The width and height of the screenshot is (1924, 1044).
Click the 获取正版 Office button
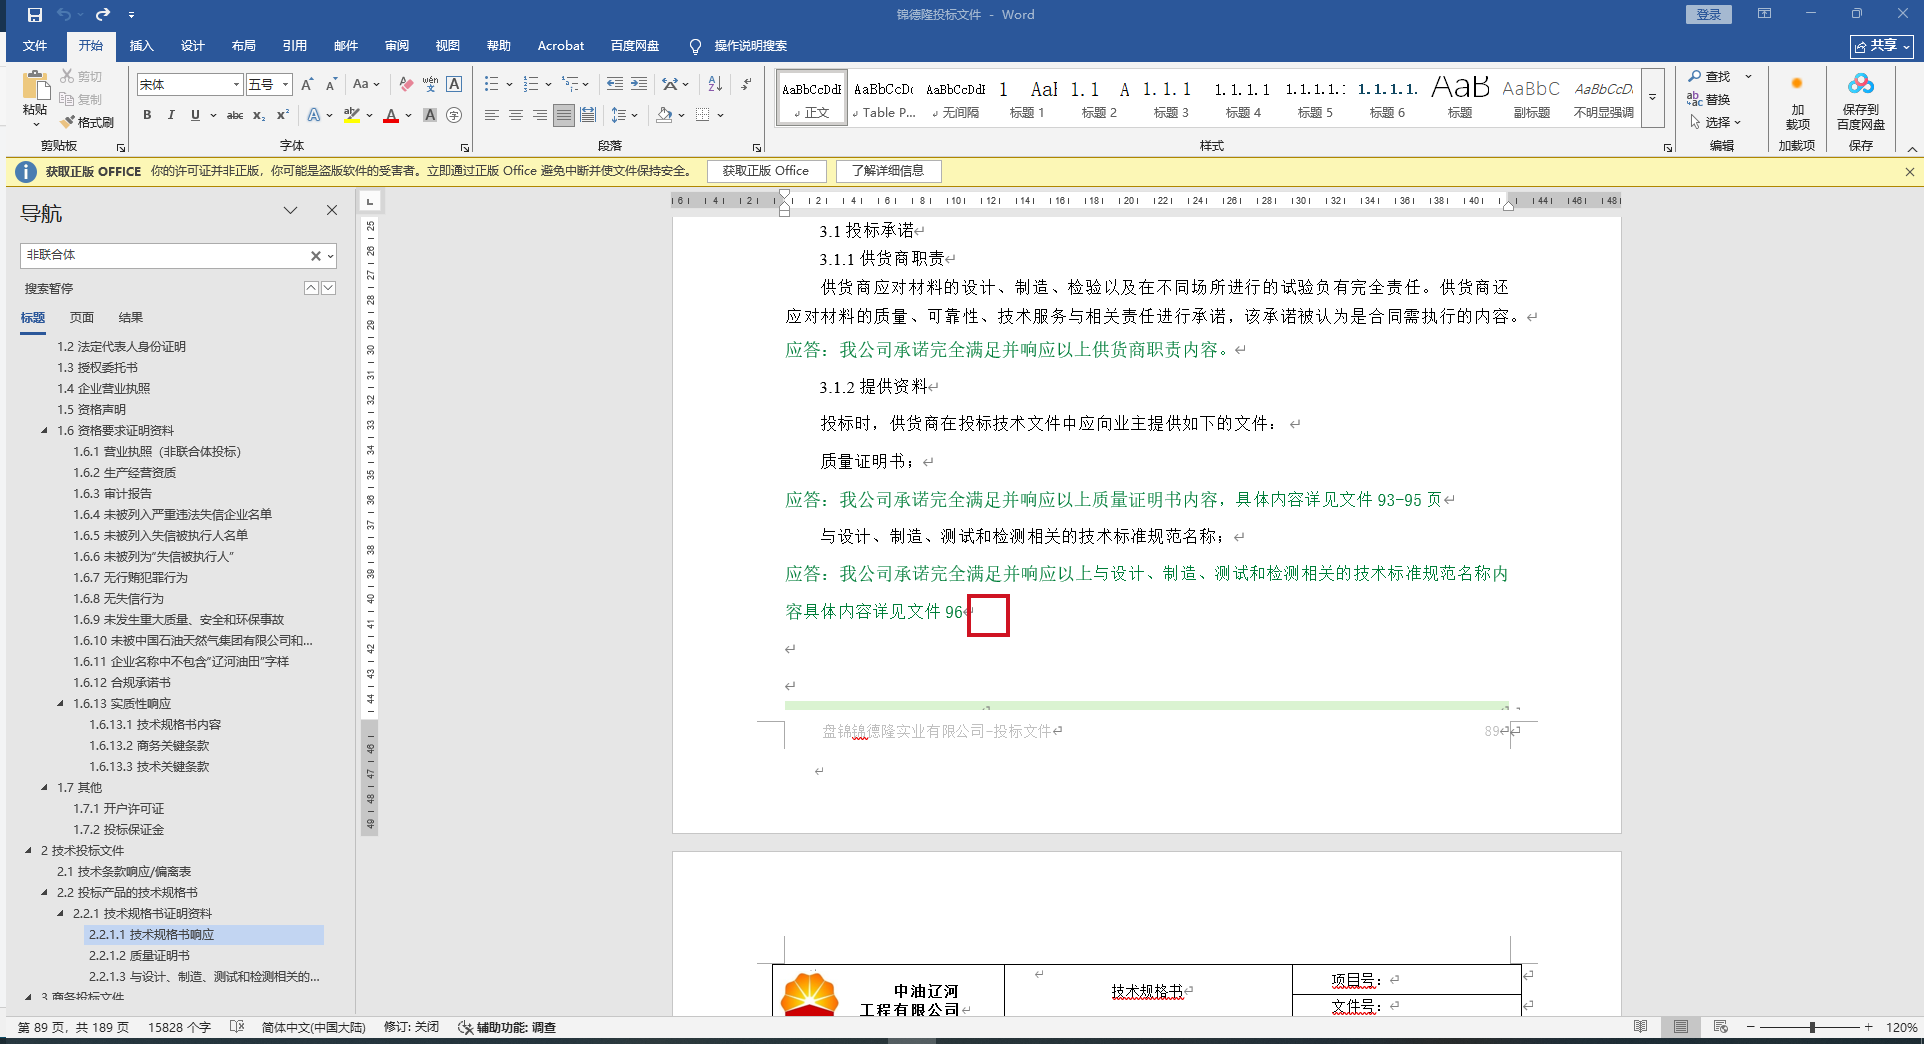coord(766,171)
